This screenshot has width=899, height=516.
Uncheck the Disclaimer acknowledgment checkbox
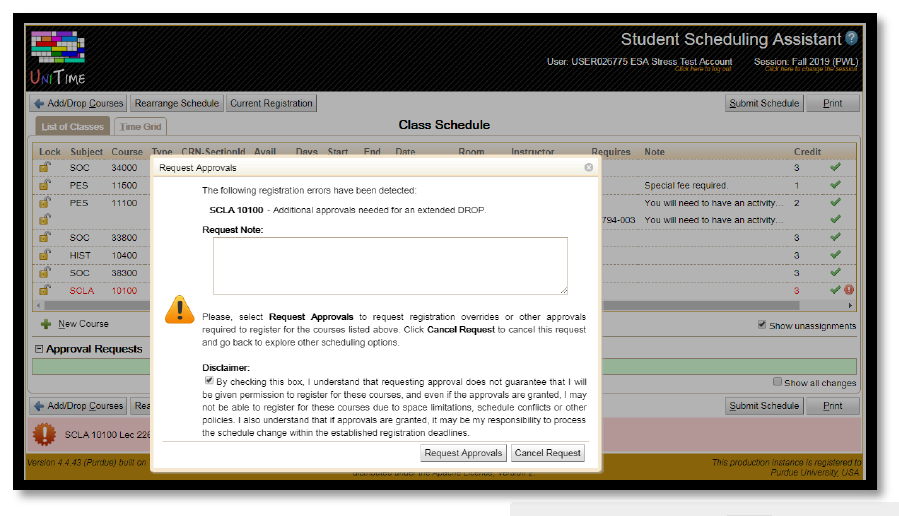(209, 381)
